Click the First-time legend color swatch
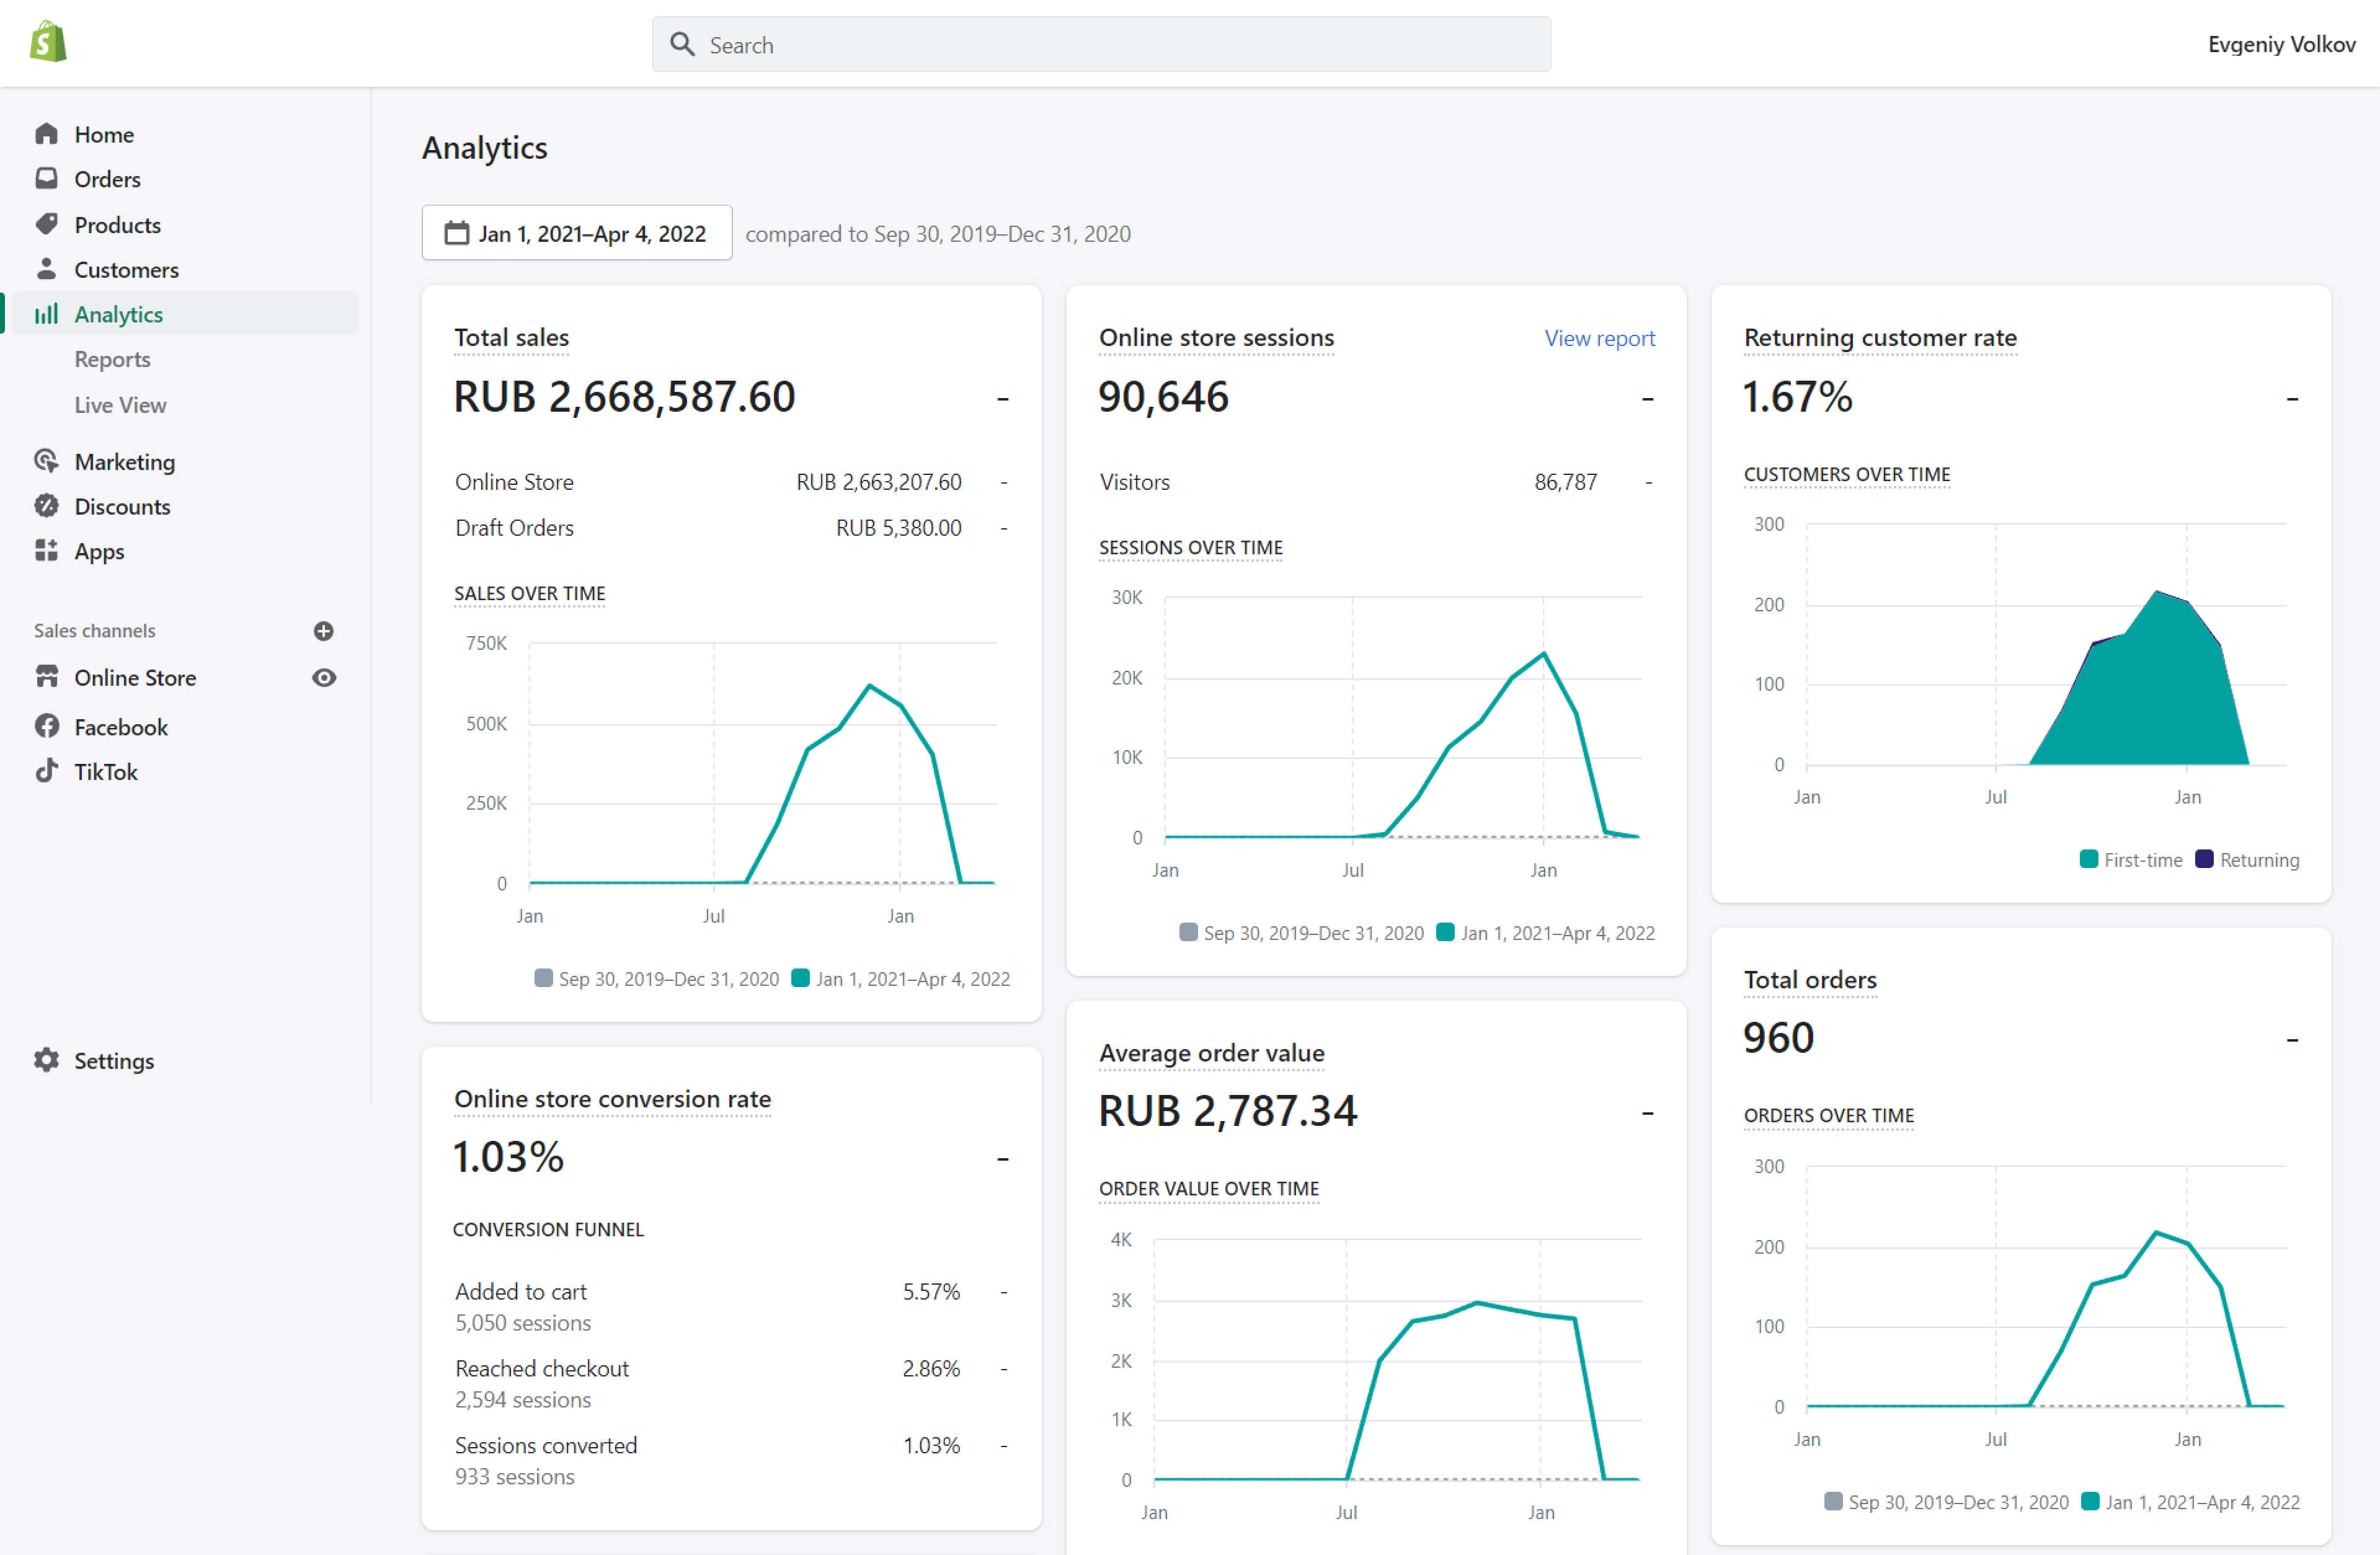Screen dimensions: 2380x1555 2088,859
